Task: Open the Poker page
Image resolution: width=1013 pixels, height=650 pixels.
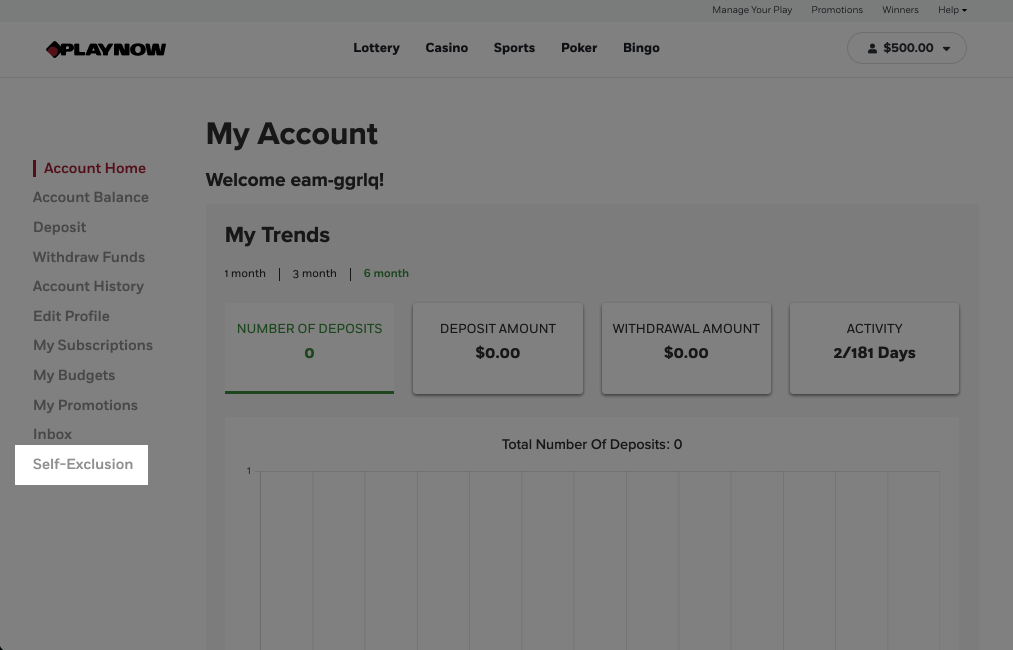Action: (579, 48)
